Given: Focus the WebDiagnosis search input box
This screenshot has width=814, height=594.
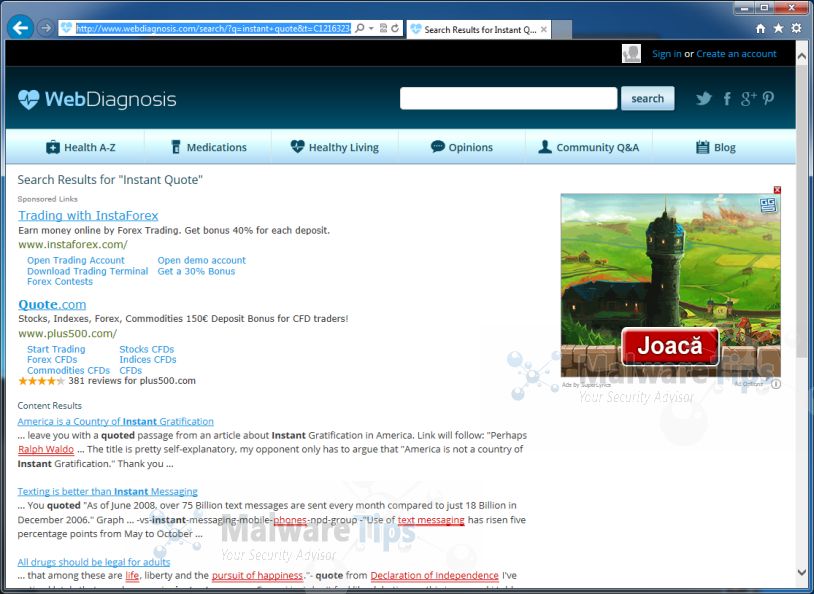Looking at the screenshot, I should [x=508, y=98].
